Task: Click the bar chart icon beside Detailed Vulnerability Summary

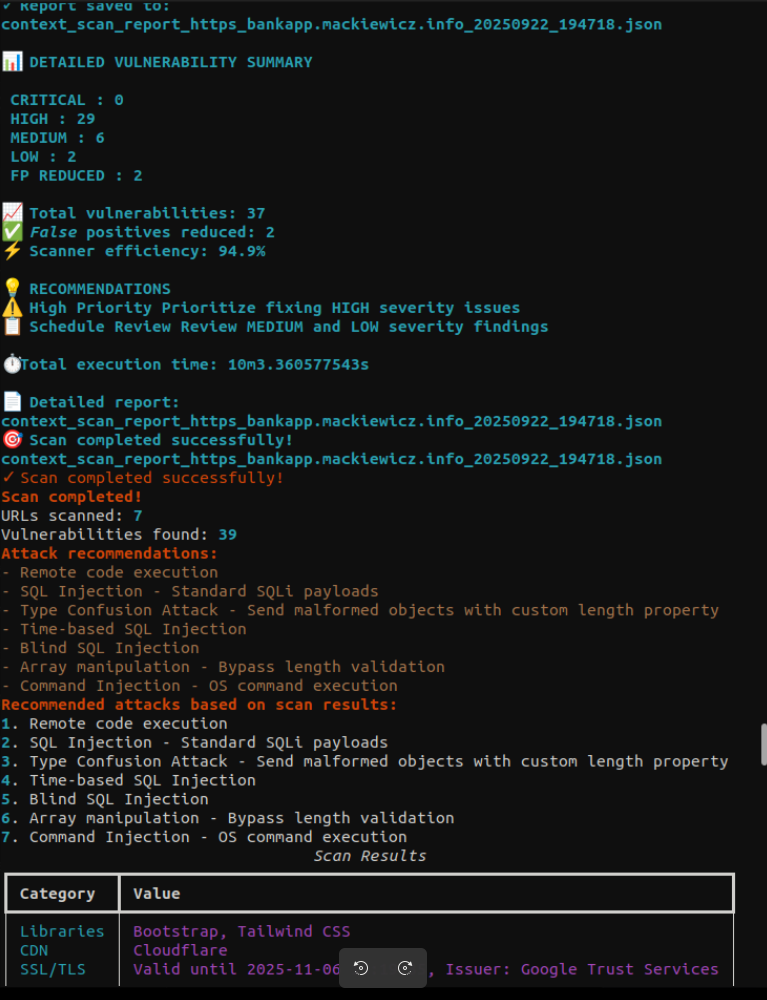Action: tap(12, 62)
